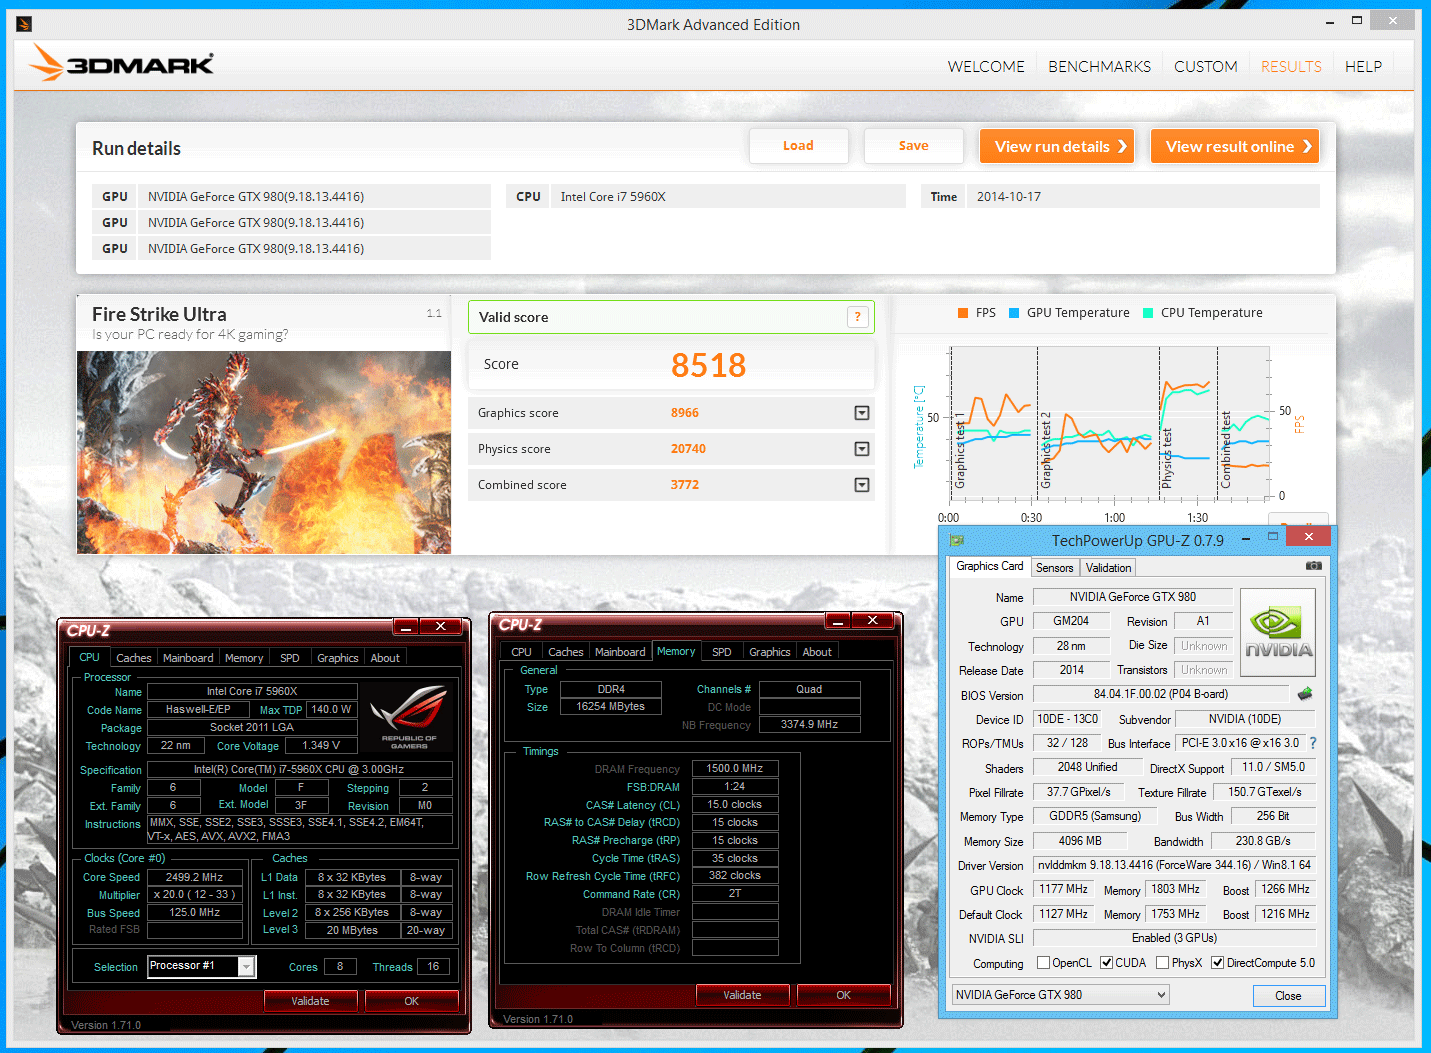The width and height of the screenshot is (1431, 1053).
Task: Click the GPU-Z screenshot camera icon
Action: 1314,566
